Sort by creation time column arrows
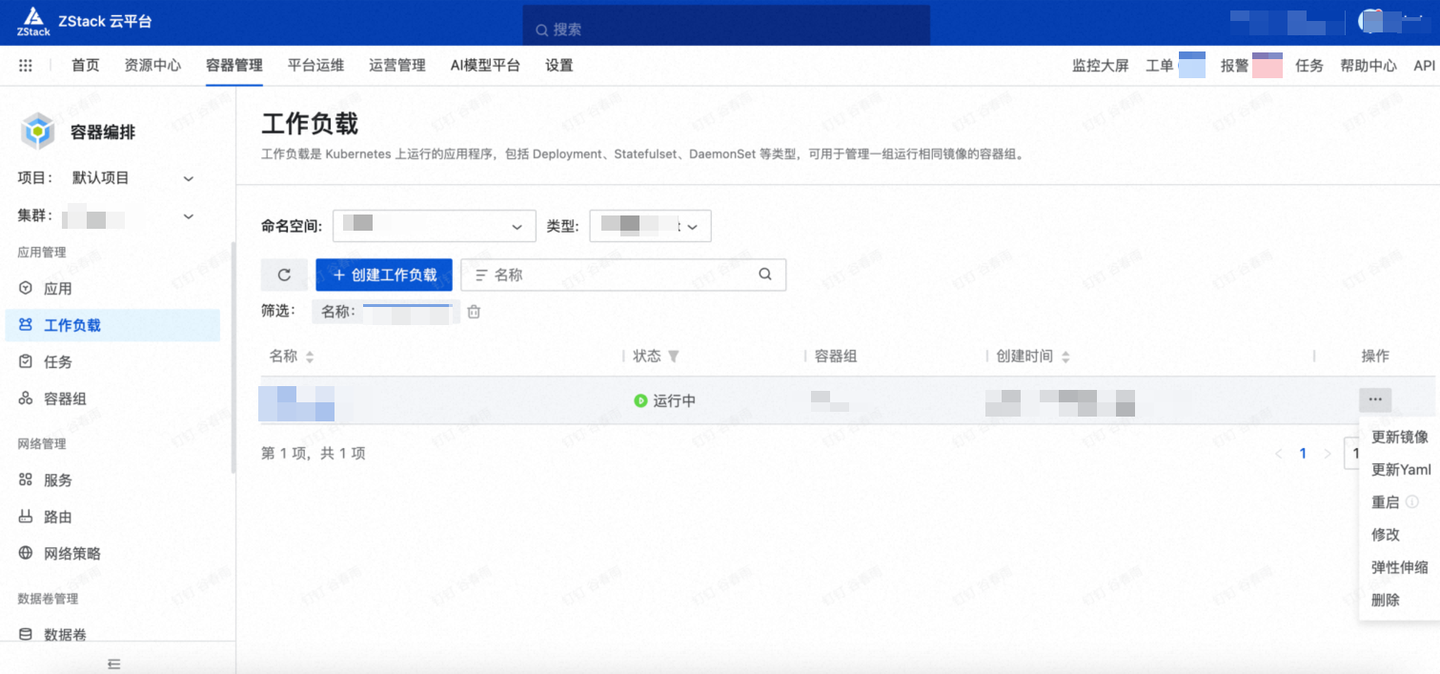Viewport: 1440px width, 674px height. (1066, 357)
